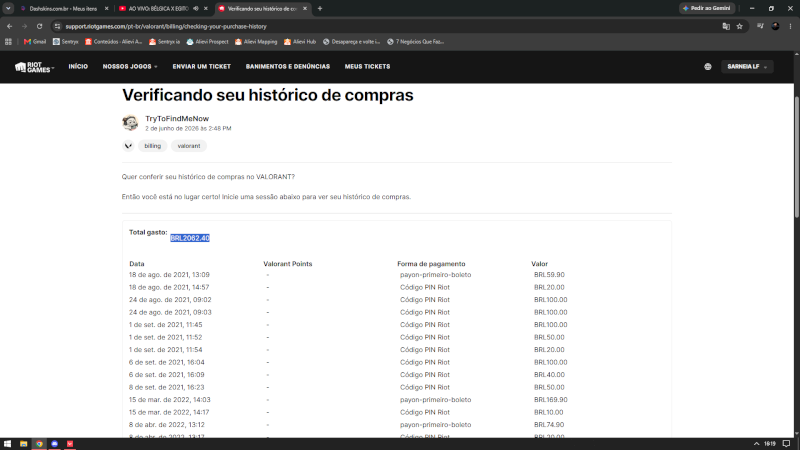The image size is (800, 450).
Task: Click the TryToFindMeNow author name
Action: [x=177, y=118]
